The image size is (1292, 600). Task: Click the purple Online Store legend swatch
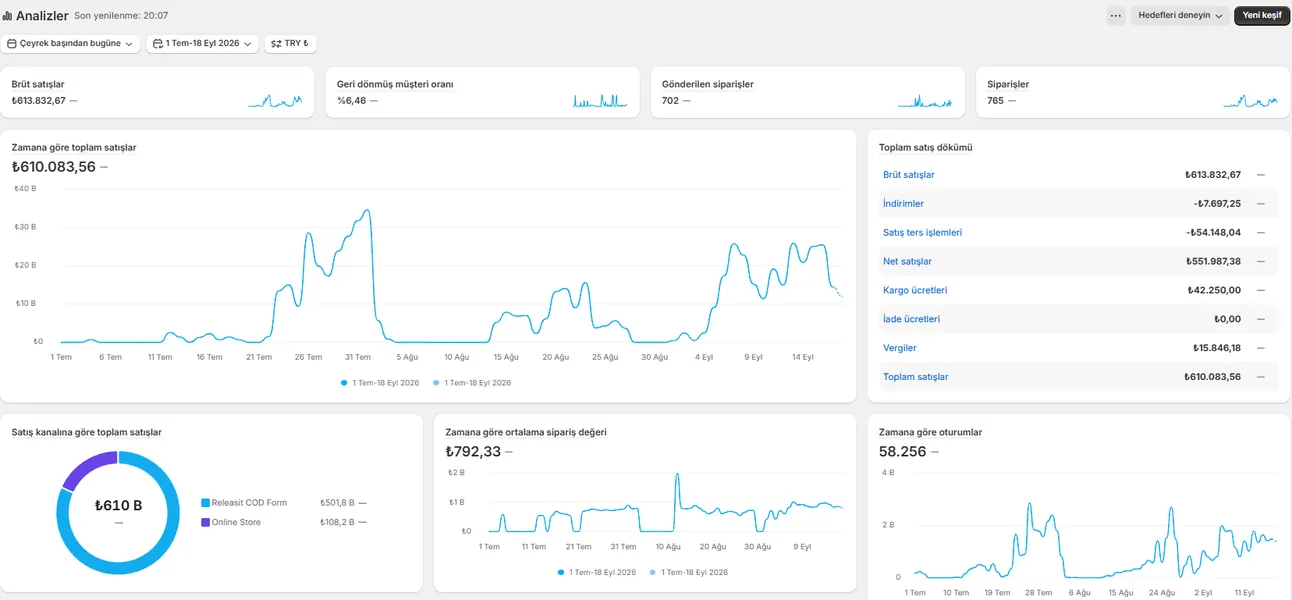click(x=205, y=522)
